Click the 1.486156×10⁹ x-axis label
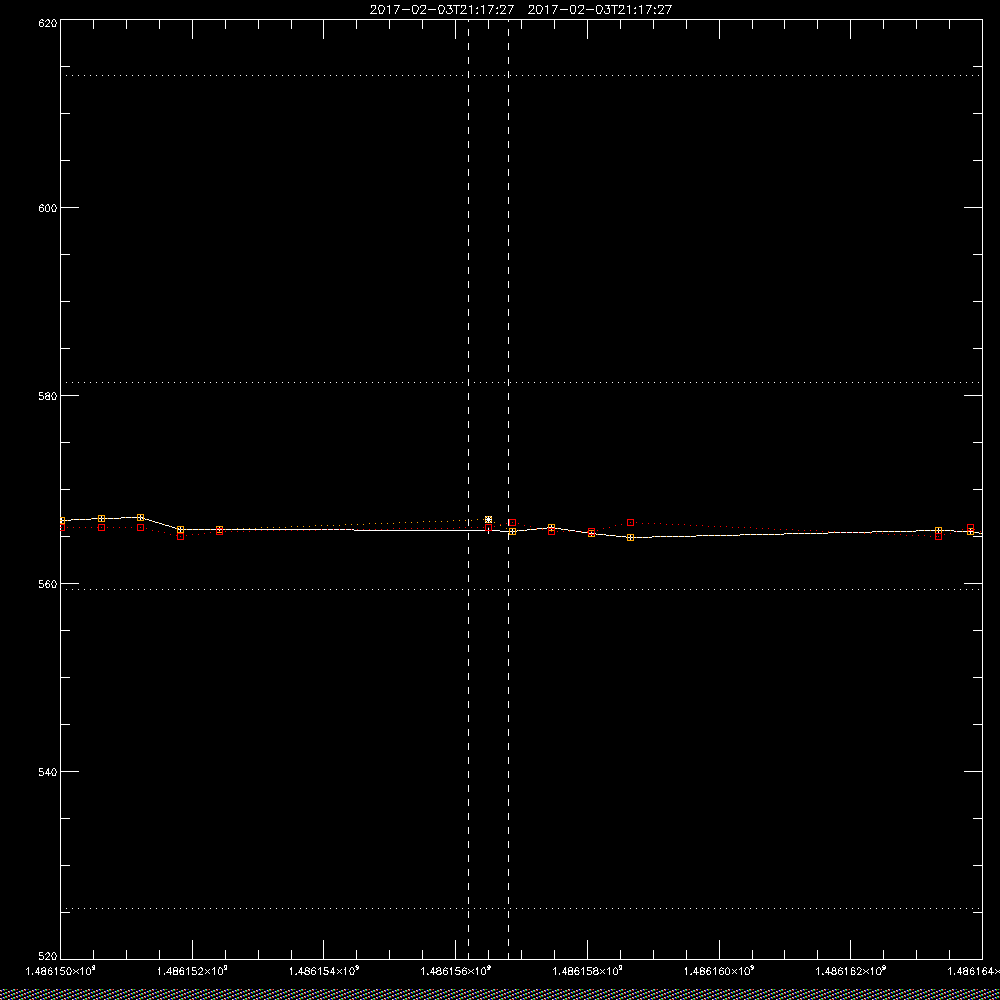The width and height of the screenshot is (1000, 1000). 456,971
